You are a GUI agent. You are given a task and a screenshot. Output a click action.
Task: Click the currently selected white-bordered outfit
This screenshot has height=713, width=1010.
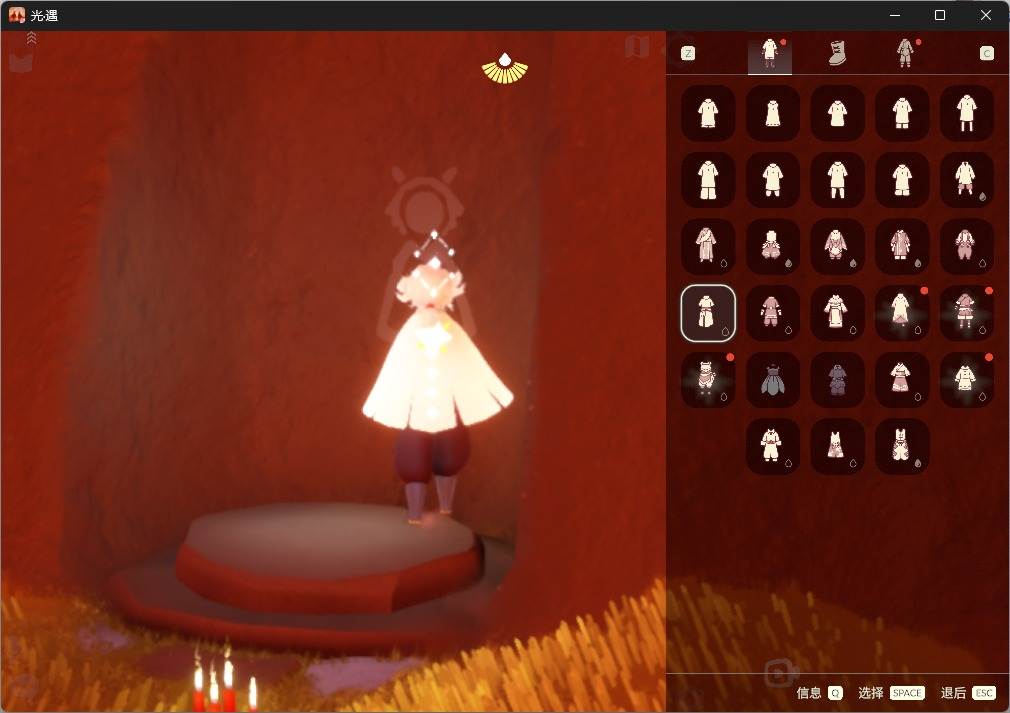tap(708, 312)
